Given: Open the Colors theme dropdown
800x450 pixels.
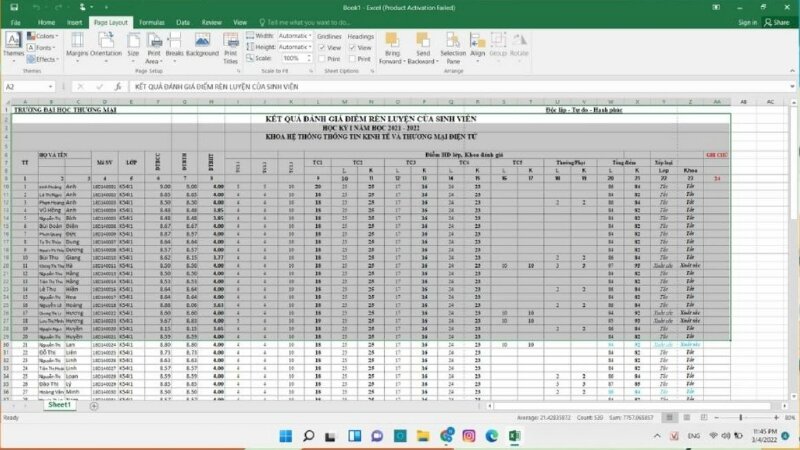Looking at the screenshot, I should (x=43, y=36).
